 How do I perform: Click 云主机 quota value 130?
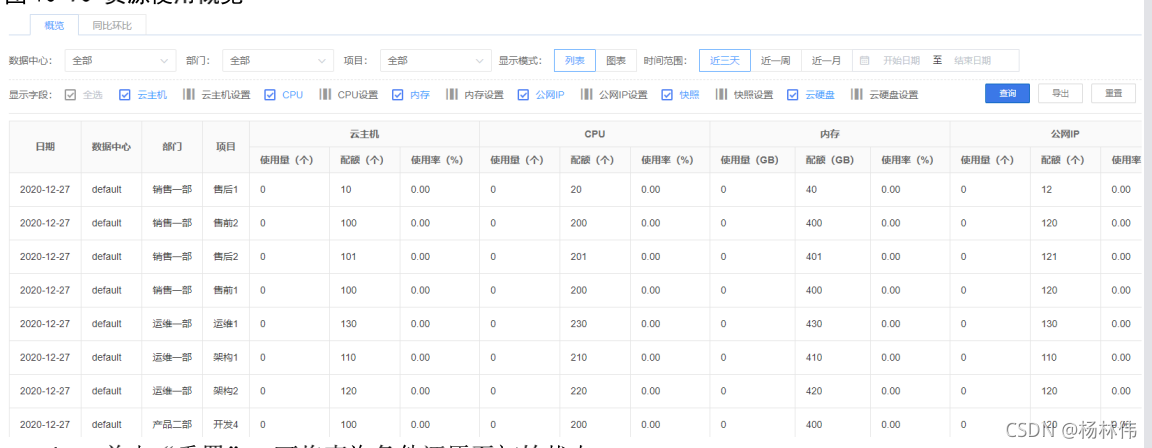pyautogui.click(x=348, y=324)
